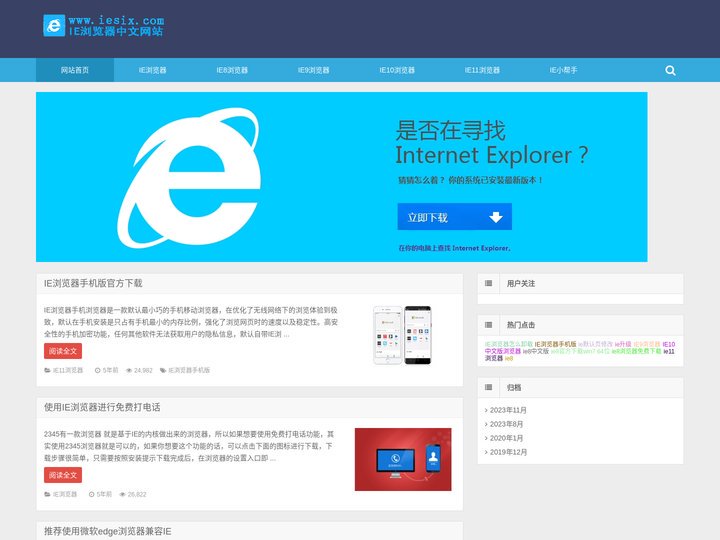
Task: Open the IE10浏览器 navigation item
Action: click(397, 70)
